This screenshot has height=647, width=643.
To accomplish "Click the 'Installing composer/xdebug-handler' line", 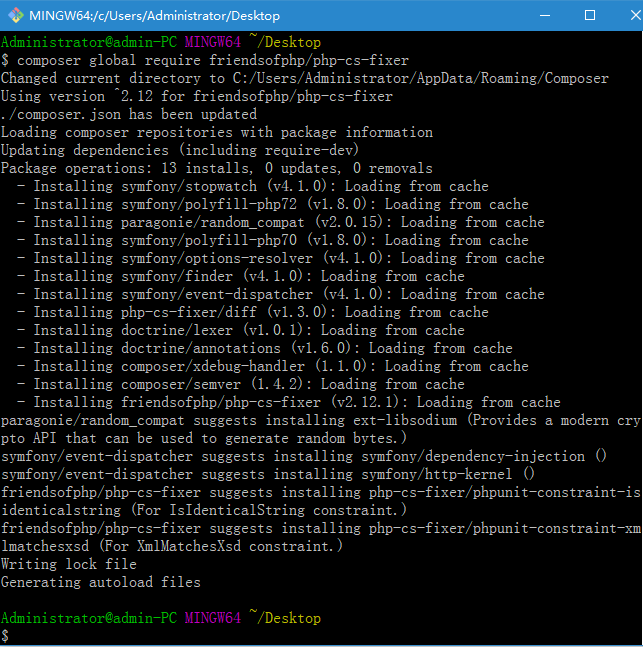I will point(273,366).
